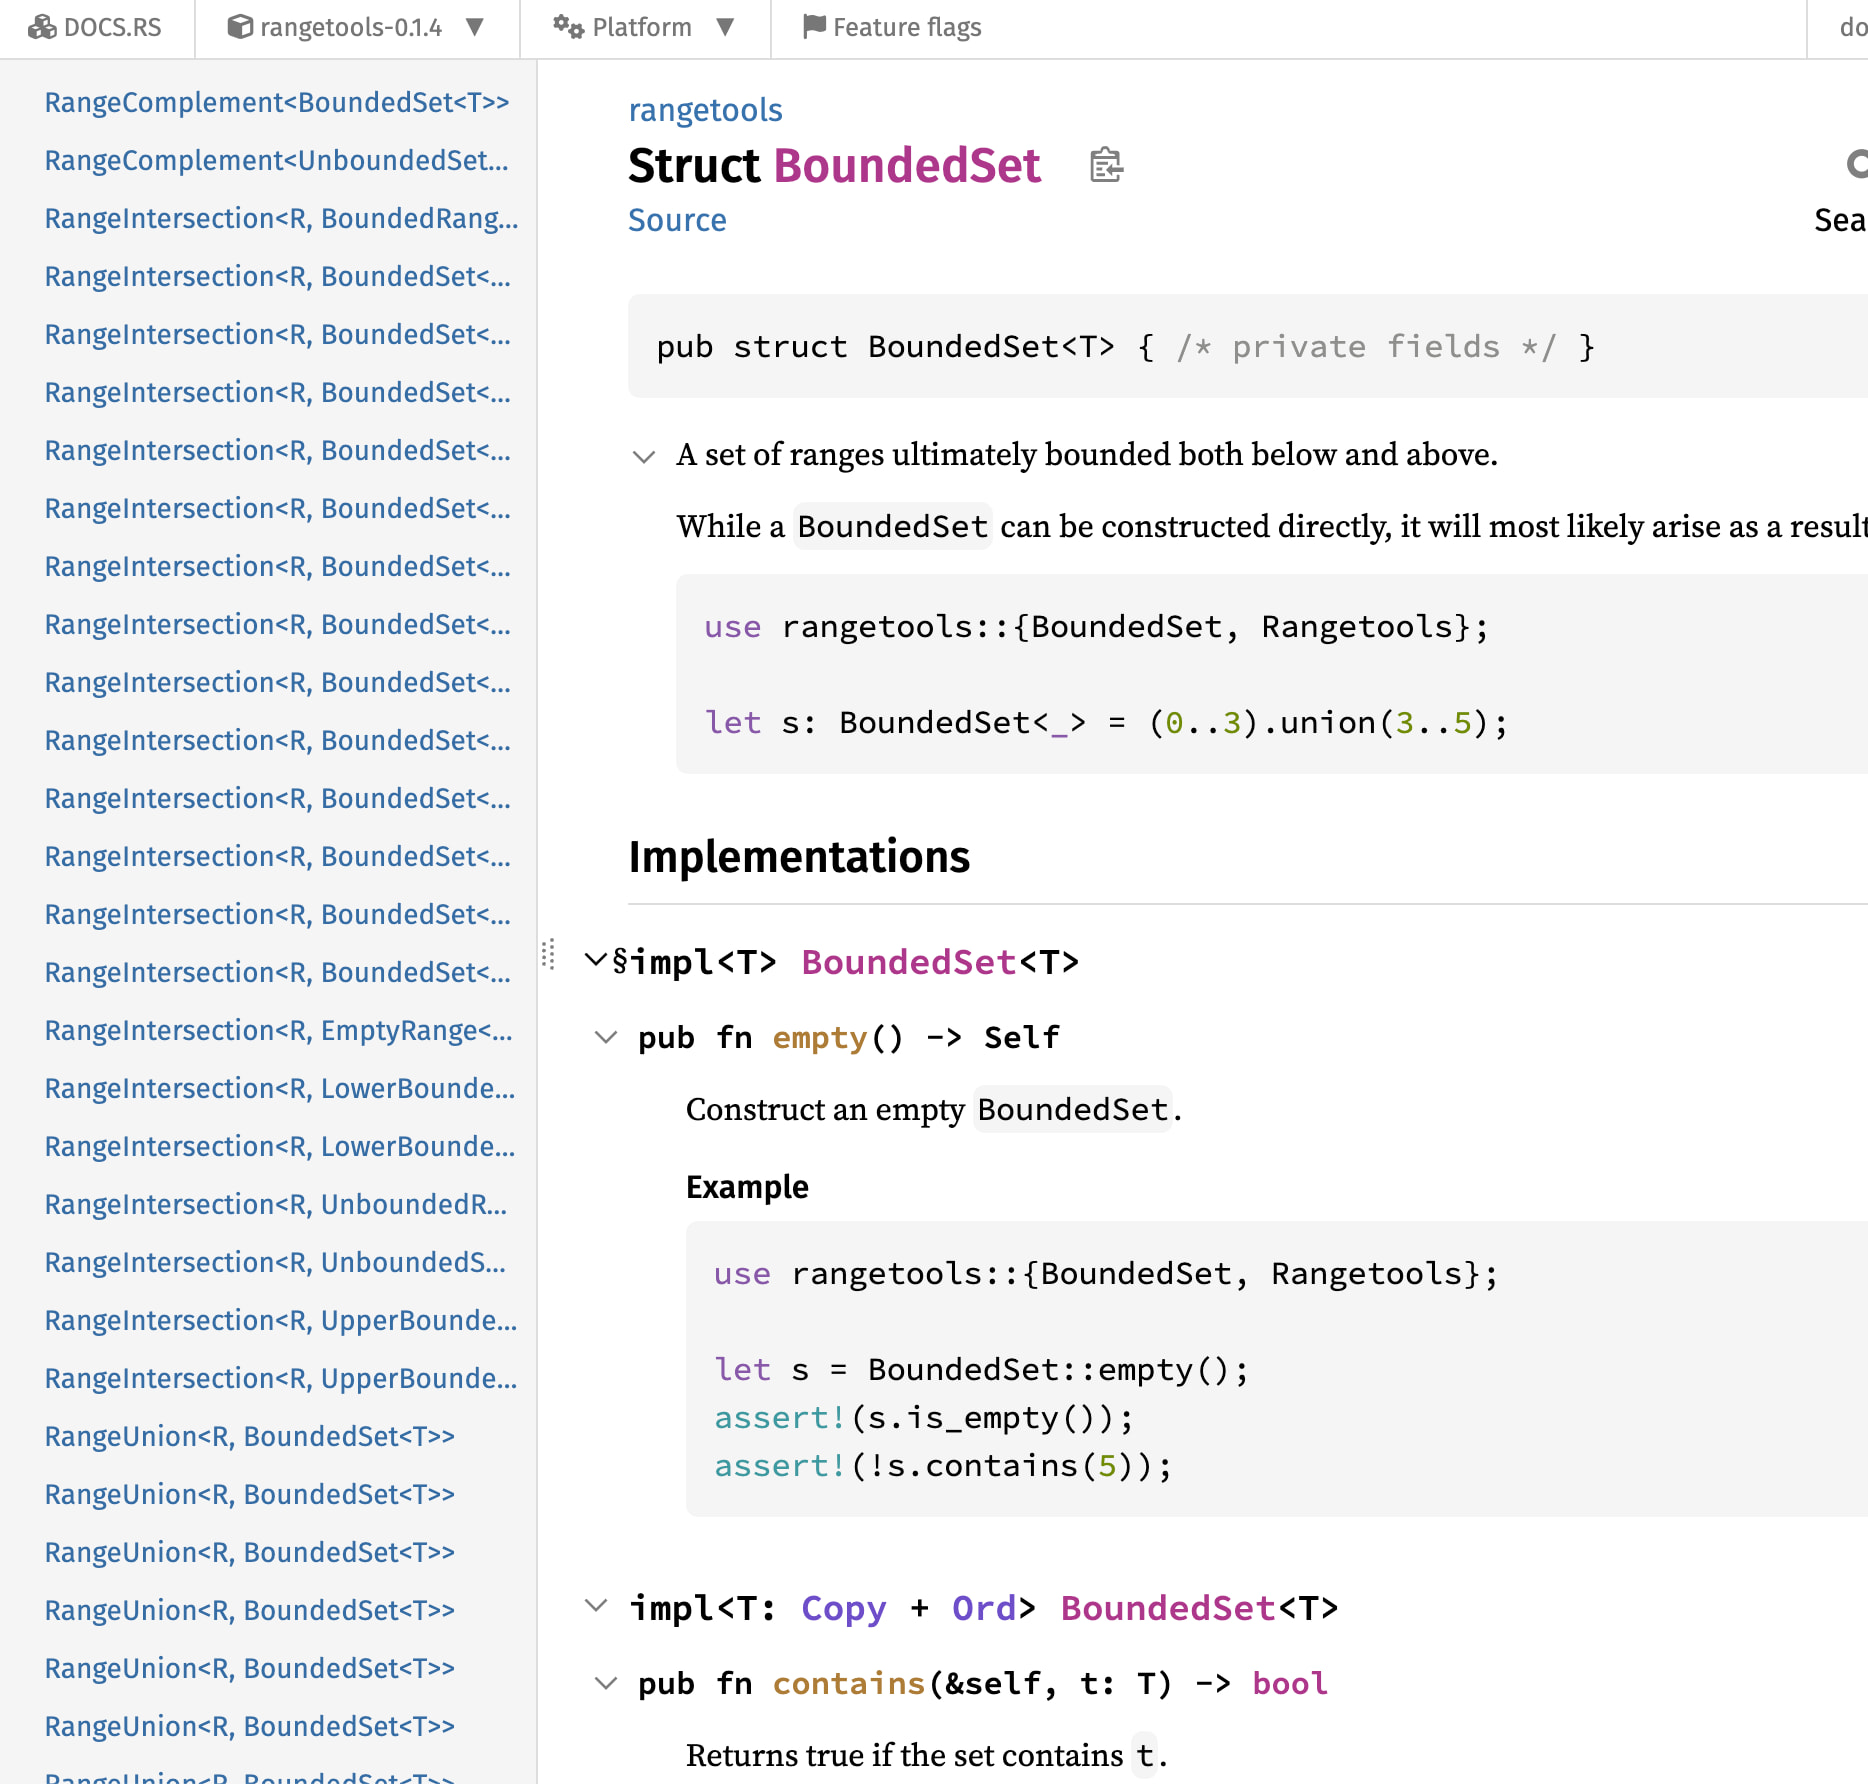Click the gear icon next to Platform
The height and width of the screenshot is (1784, 1868).
point(566,27)
